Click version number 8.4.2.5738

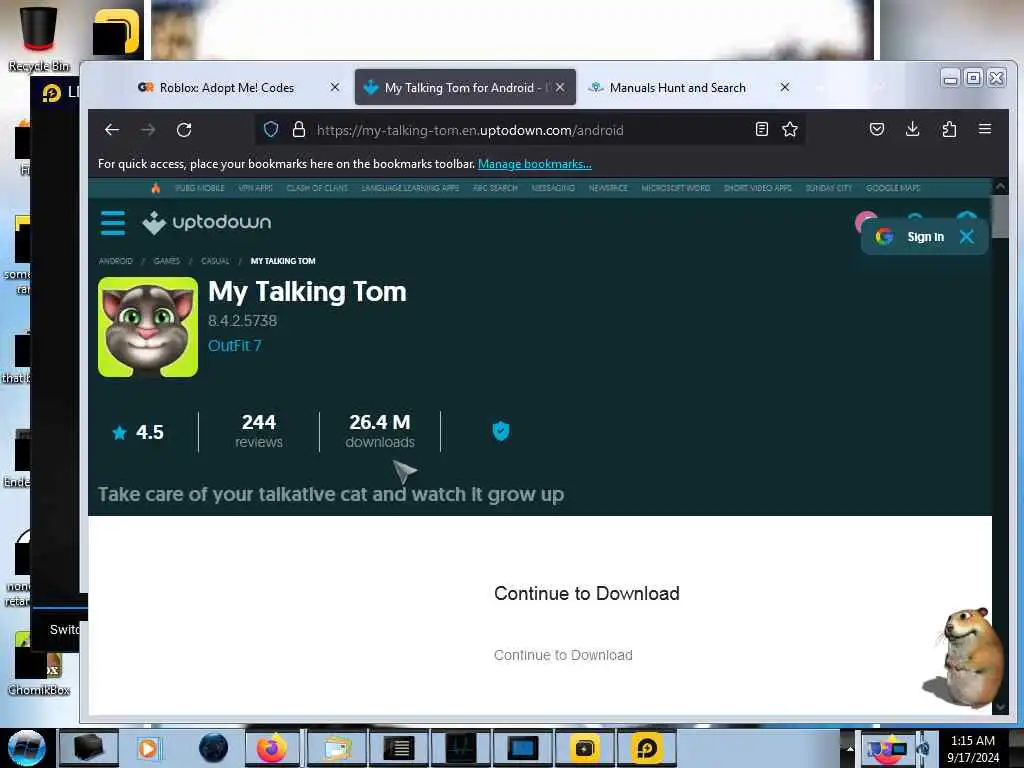(242, 321)
